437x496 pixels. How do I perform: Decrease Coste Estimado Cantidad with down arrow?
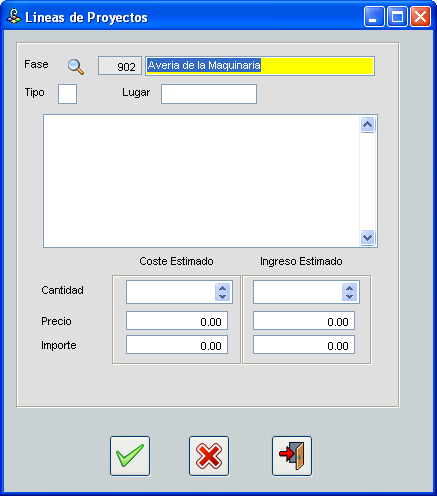(223, 296)
